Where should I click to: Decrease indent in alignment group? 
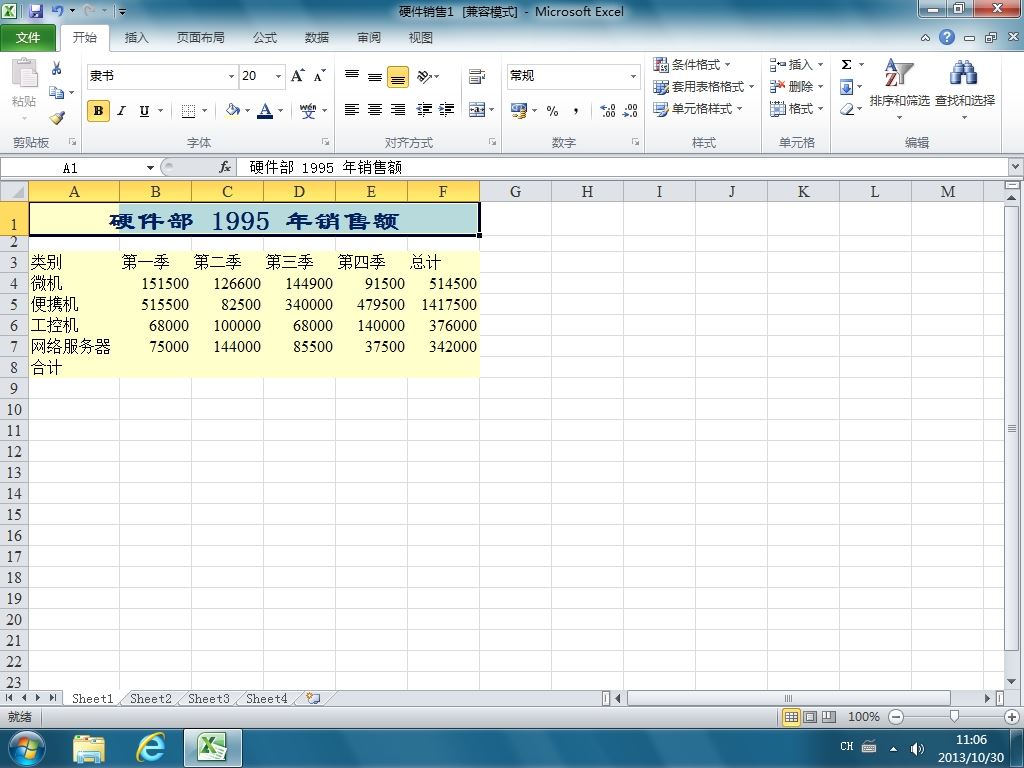pos(424,110)
